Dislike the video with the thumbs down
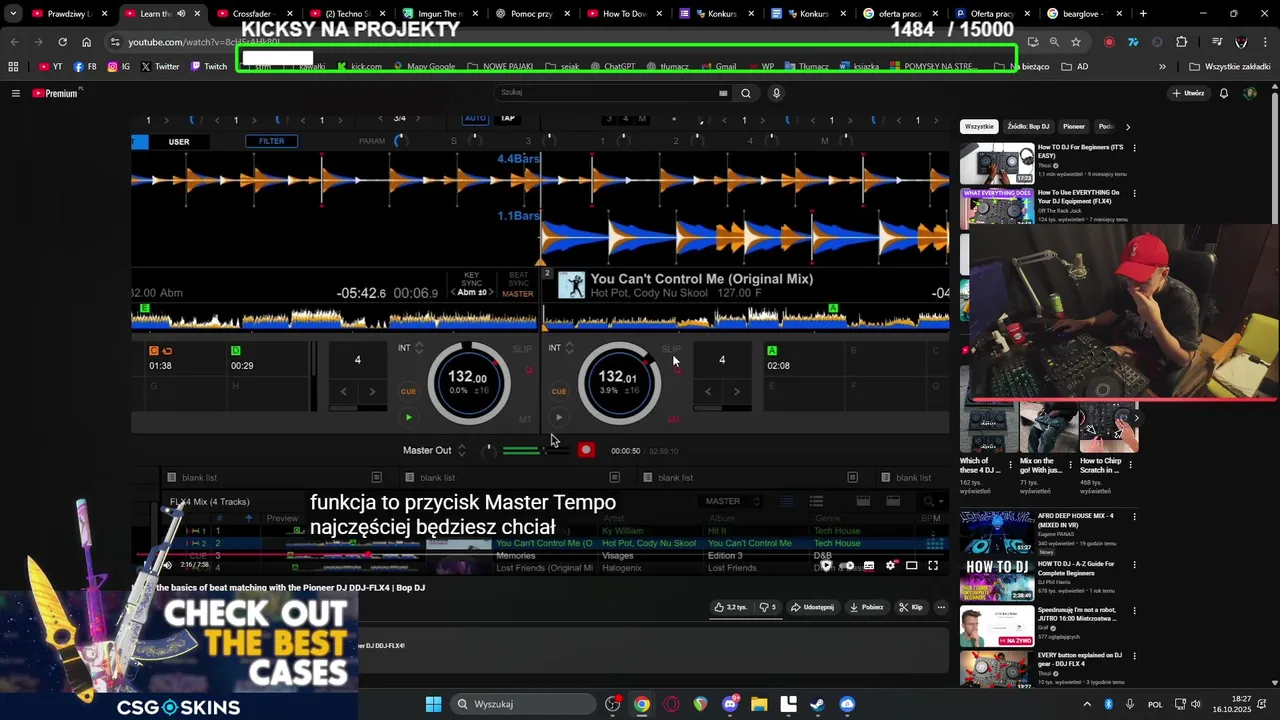The width and height of the screenshot is (1280, 720). pyautogui.click(x=767, y=607)
